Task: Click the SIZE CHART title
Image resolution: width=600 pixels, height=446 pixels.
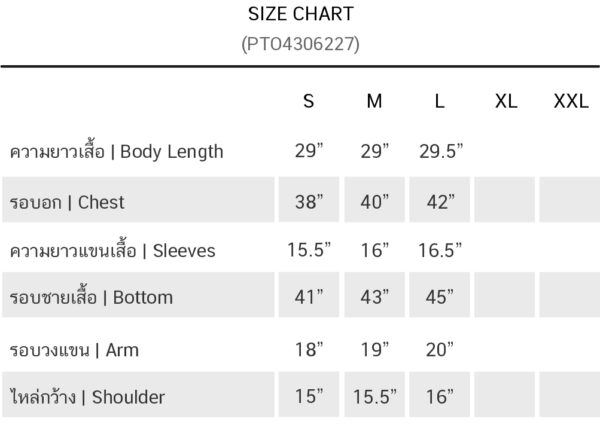Action: tap(301, 14)
